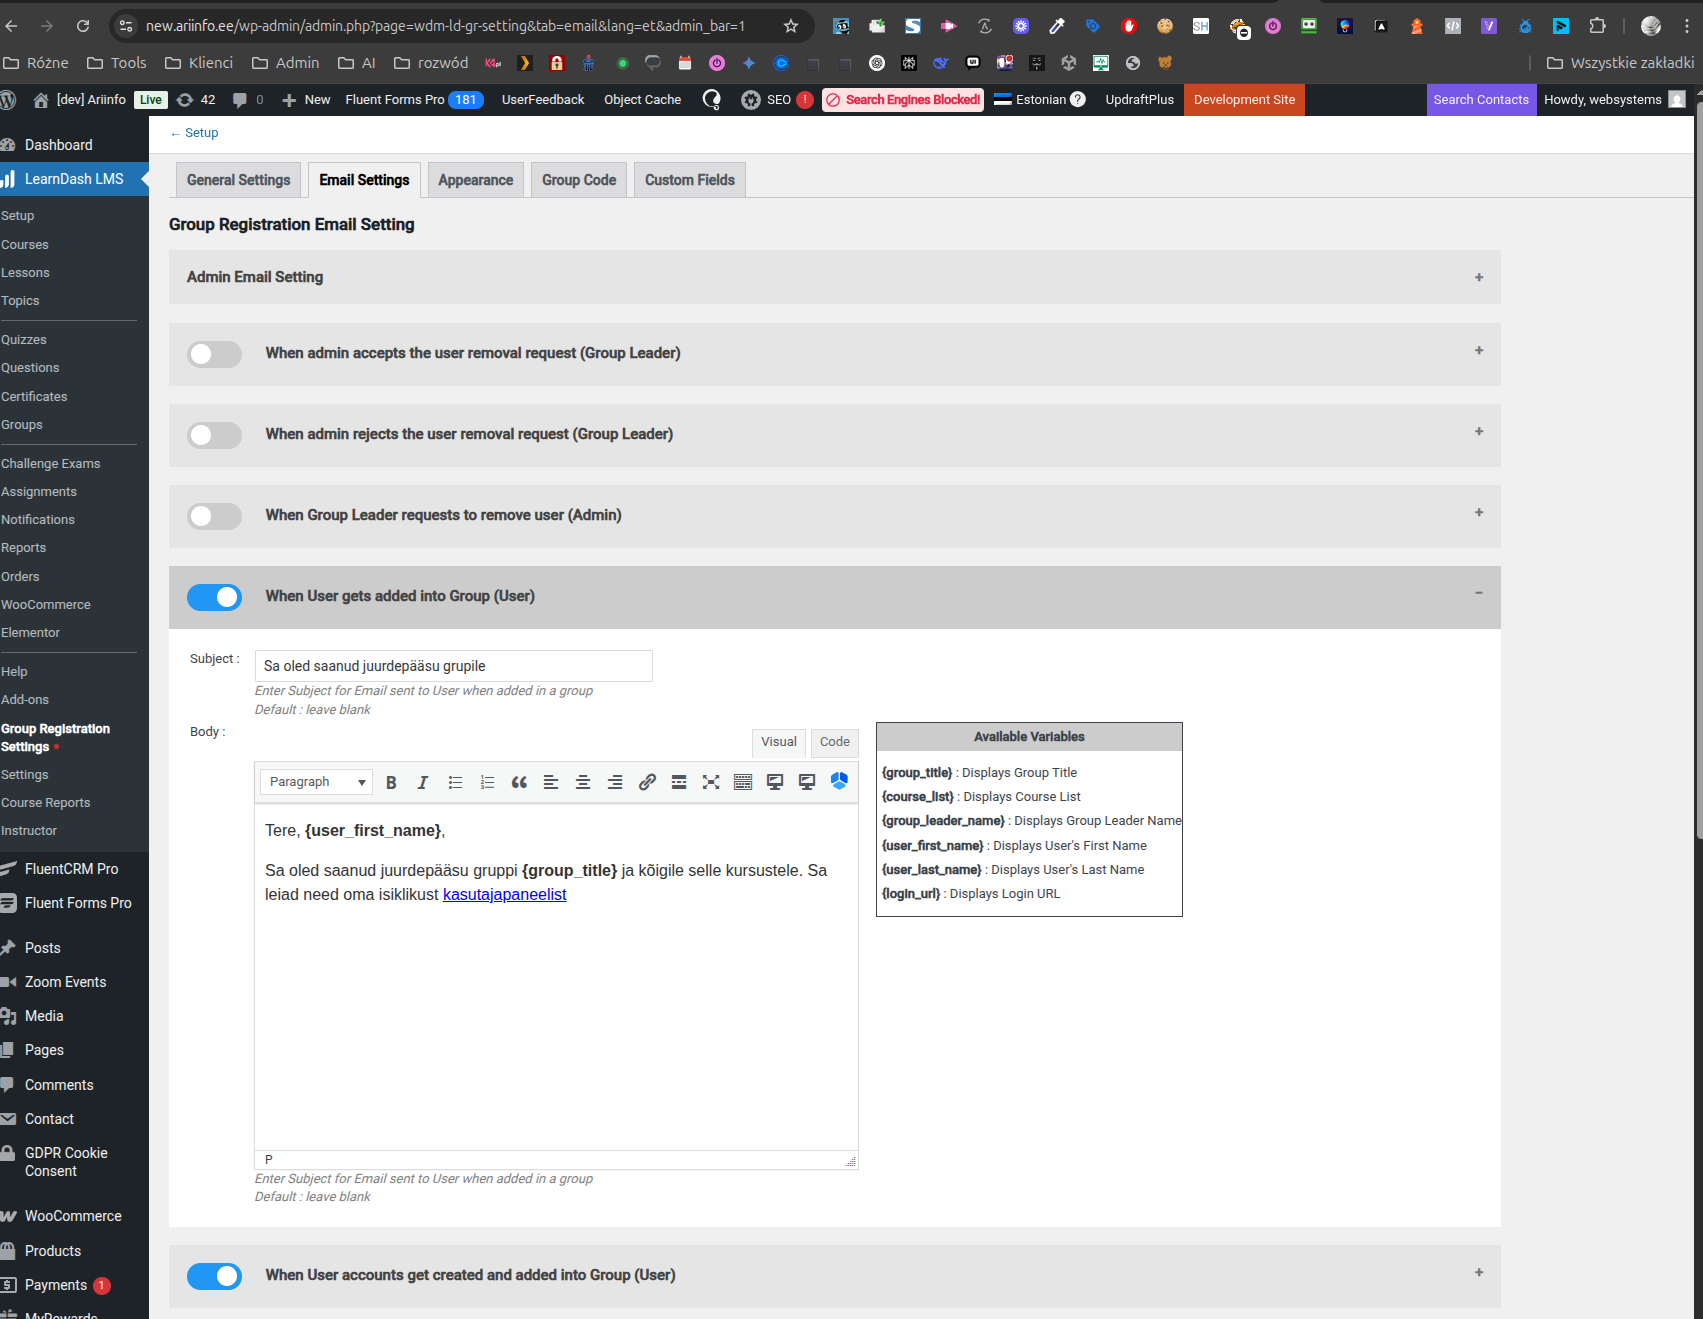Switch the editor to fullscreen mode
Viewport: 1703px width, 1319px height.
click(x=711, y=782)
